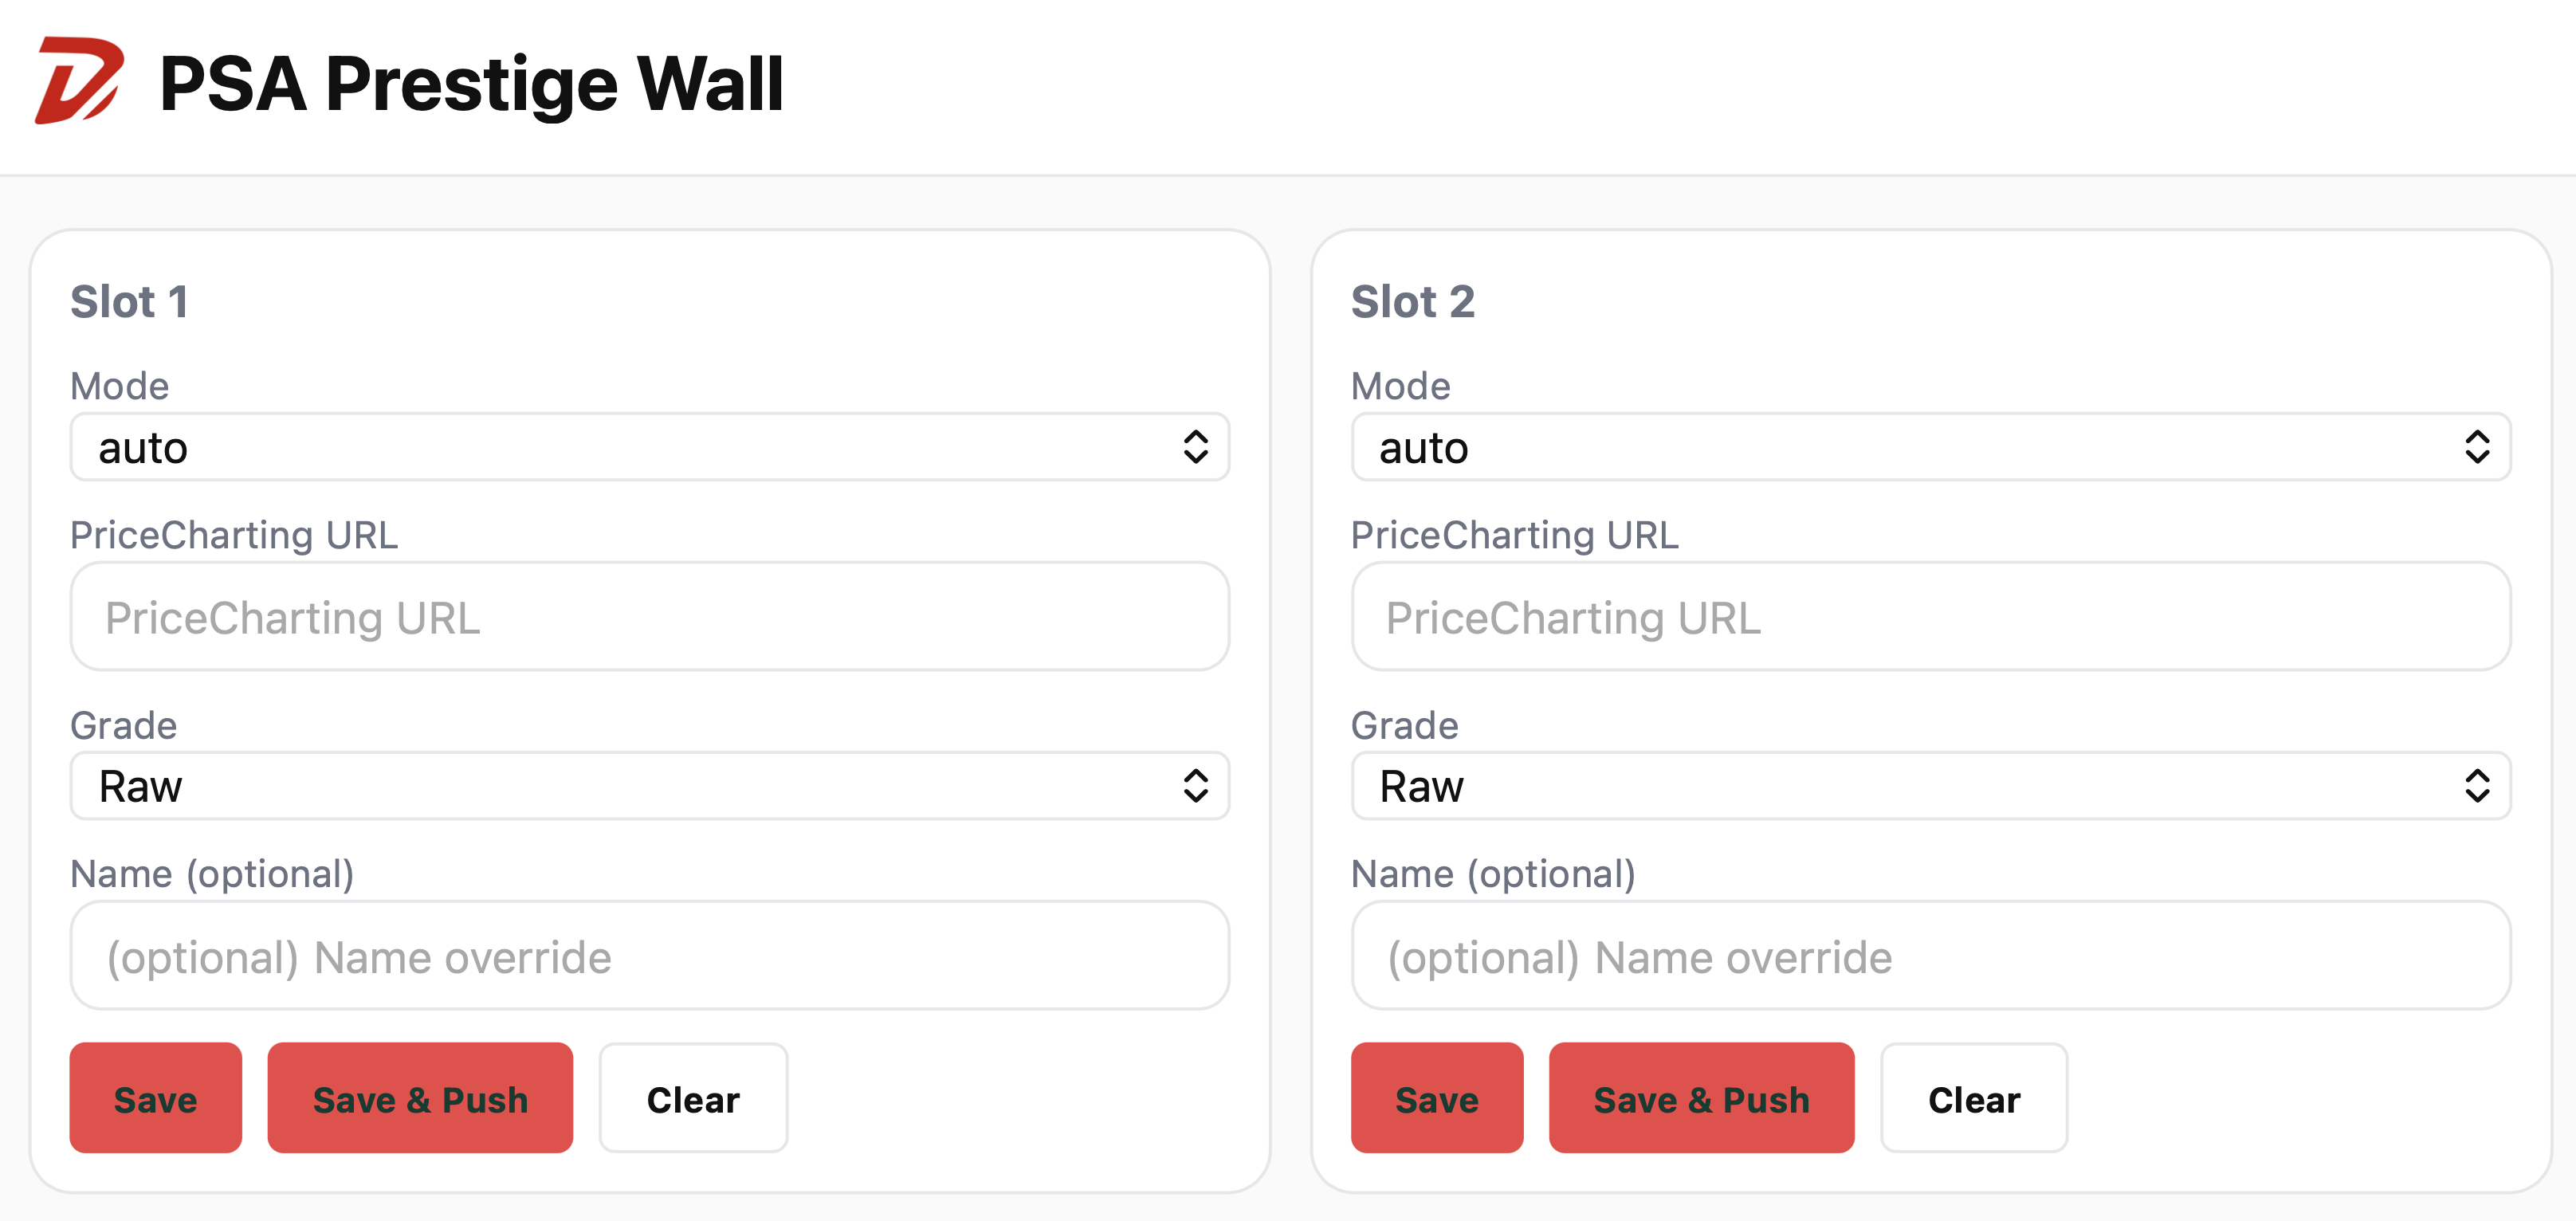2576x1221 pixels.
Task: Click the Slot 1 Mode chevron arrows
Action: pos(1195,447)
